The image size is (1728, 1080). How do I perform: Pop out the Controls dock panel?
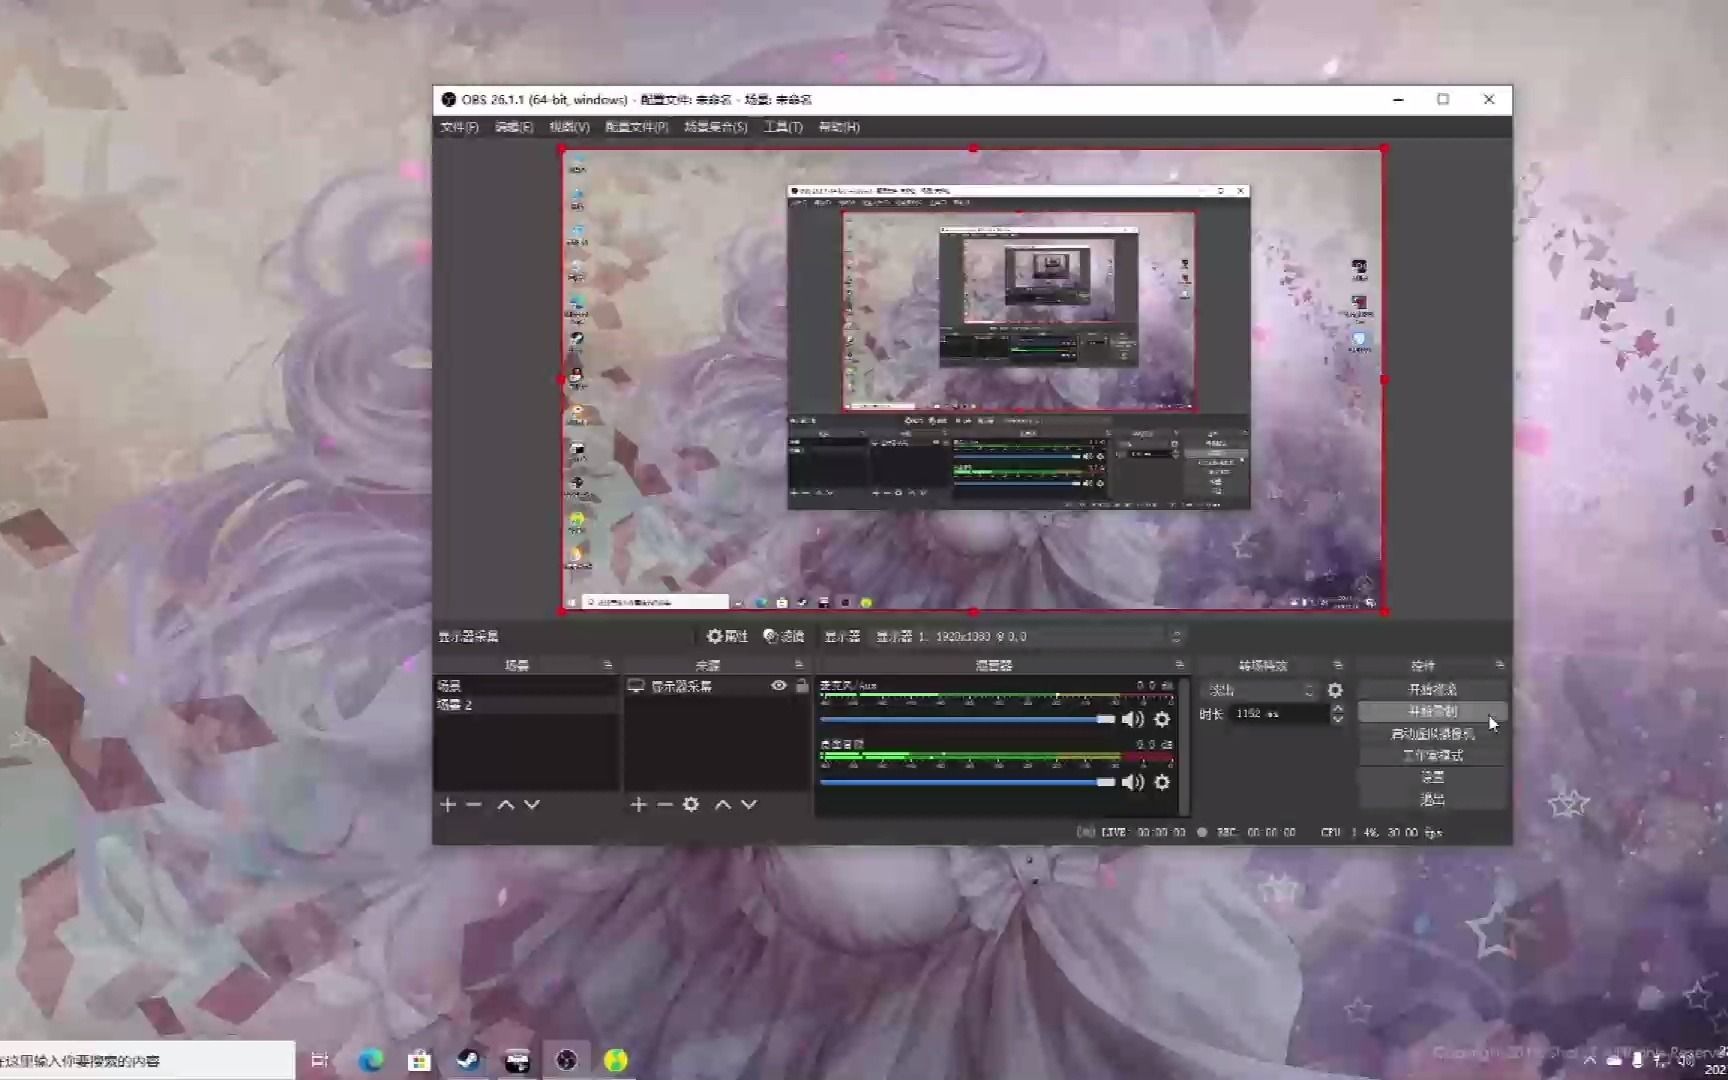(1499, 665)
